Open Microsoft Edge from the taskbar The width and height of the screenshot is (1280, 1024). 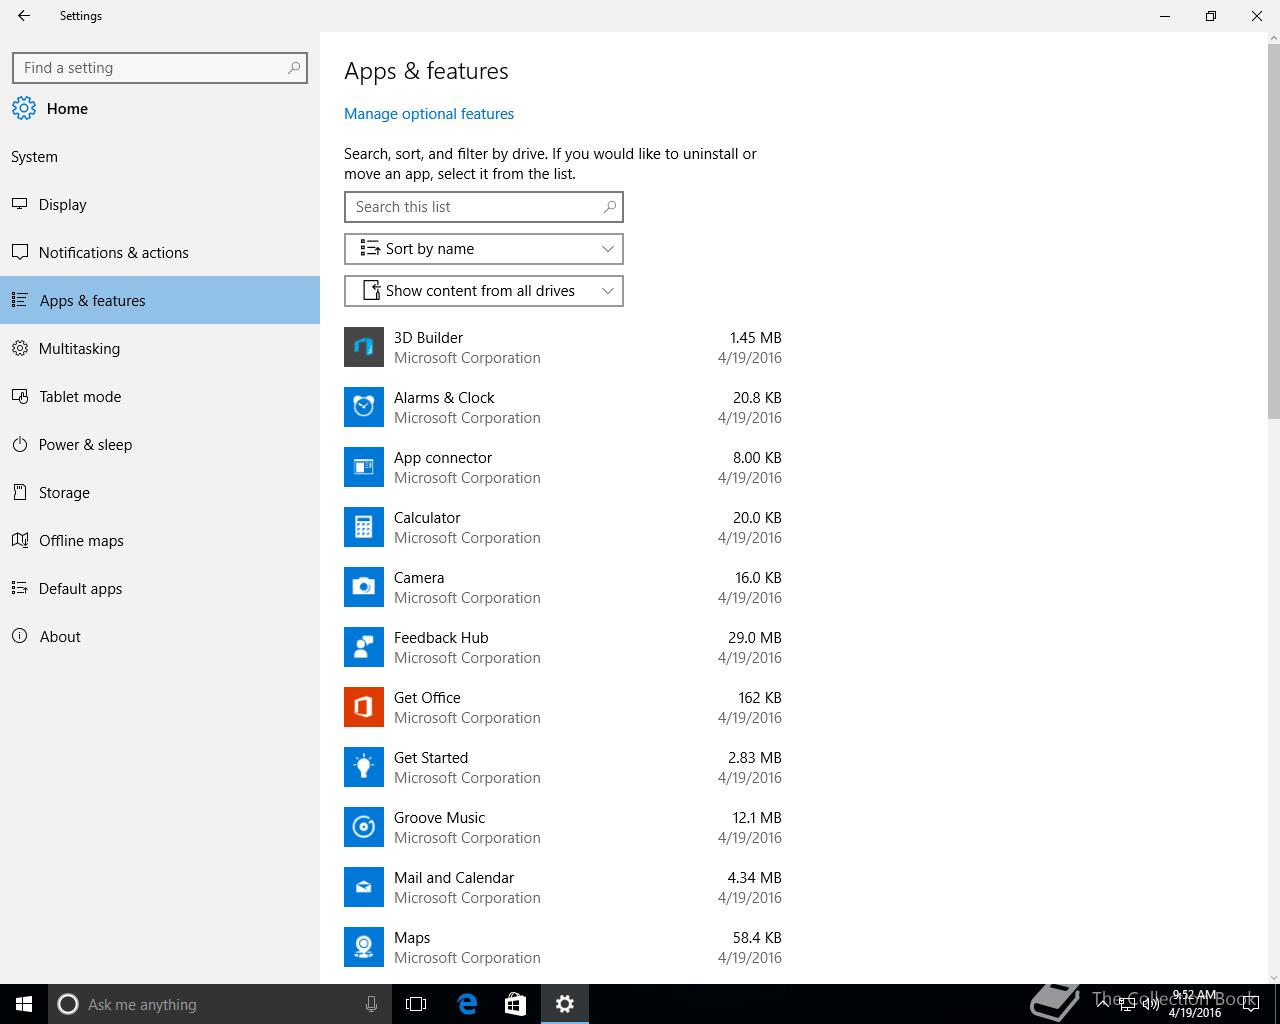tap(467, 1004)
